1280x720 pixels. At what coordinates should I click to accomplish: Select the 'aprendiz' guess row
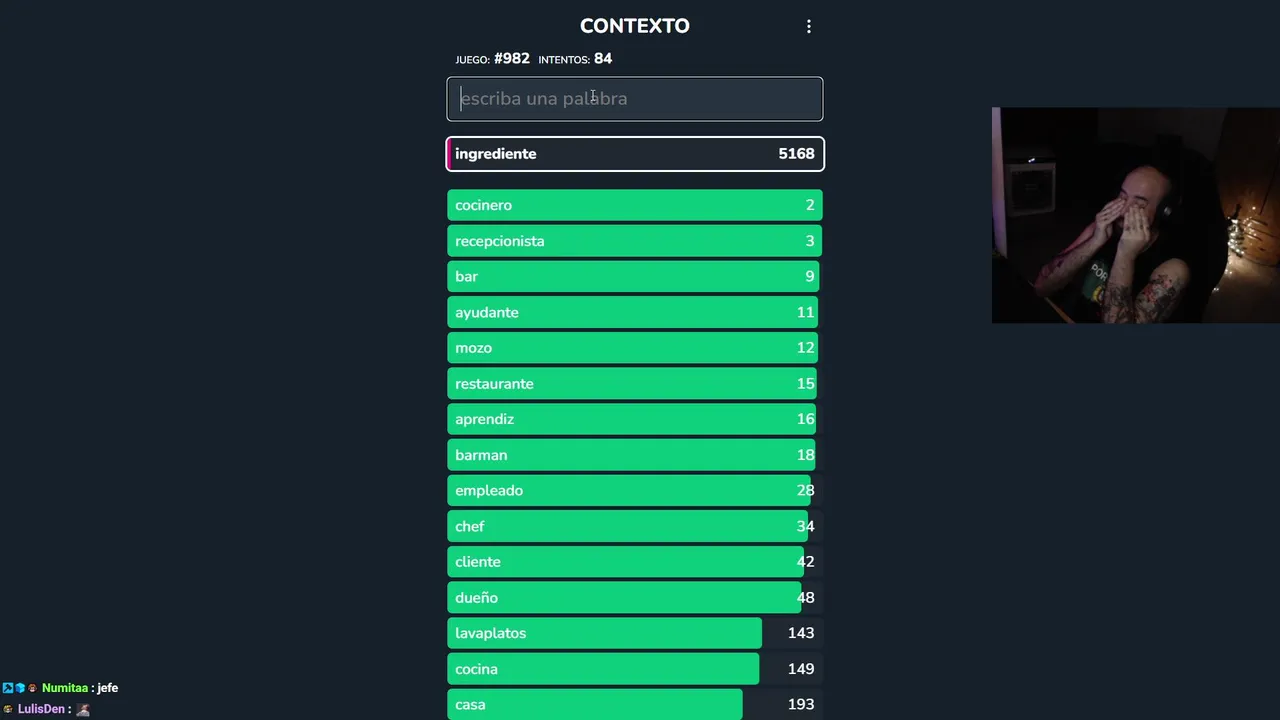click(635, 419)
